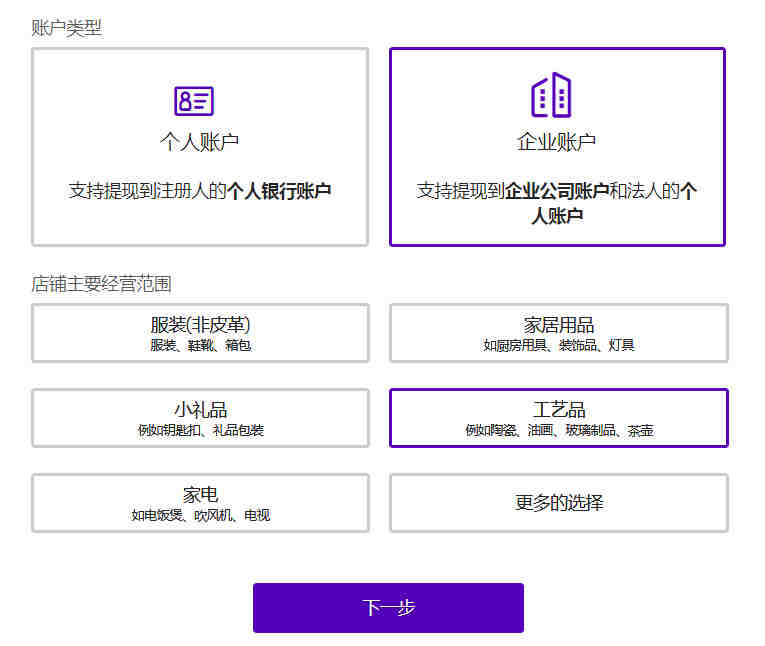Click subtitle 例如陶瓷、油画、玻璃制品、茶壶
Image resolution: width=765 pixels, height=646 pixels.
tap(559, 430)
